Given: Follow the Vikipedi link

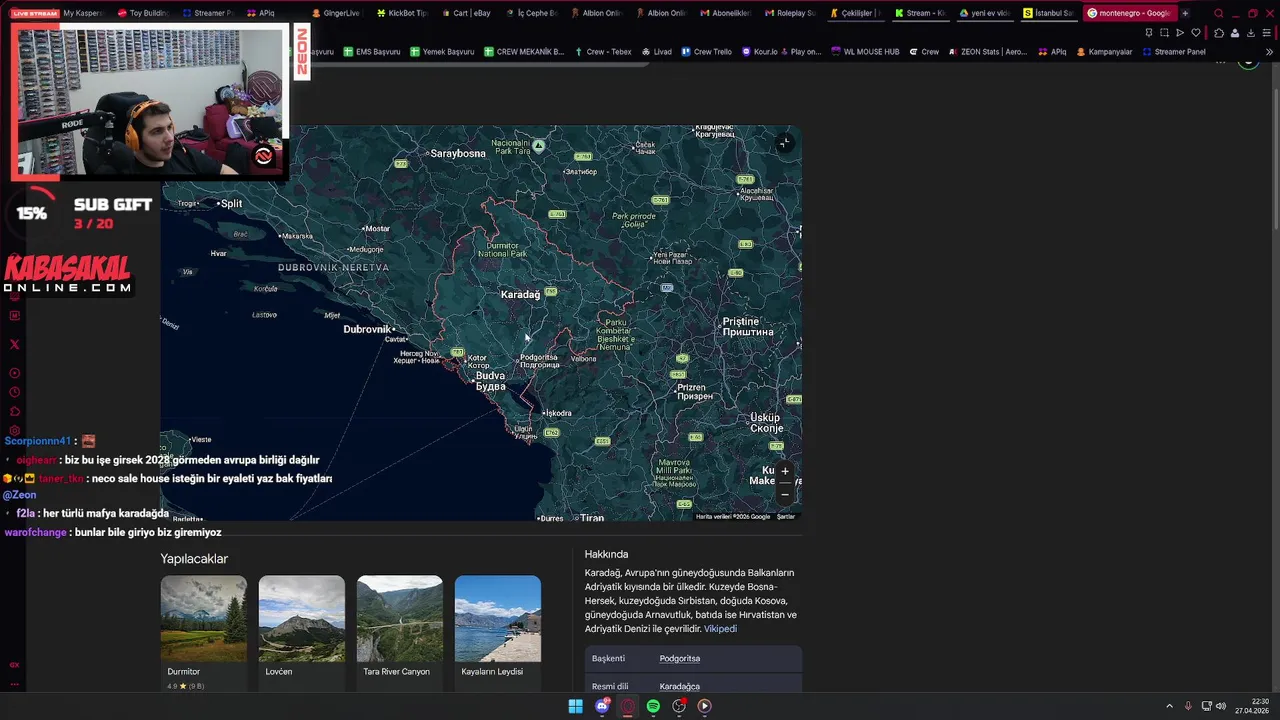Looking at the screenshot, I should (x=720, y=629).
